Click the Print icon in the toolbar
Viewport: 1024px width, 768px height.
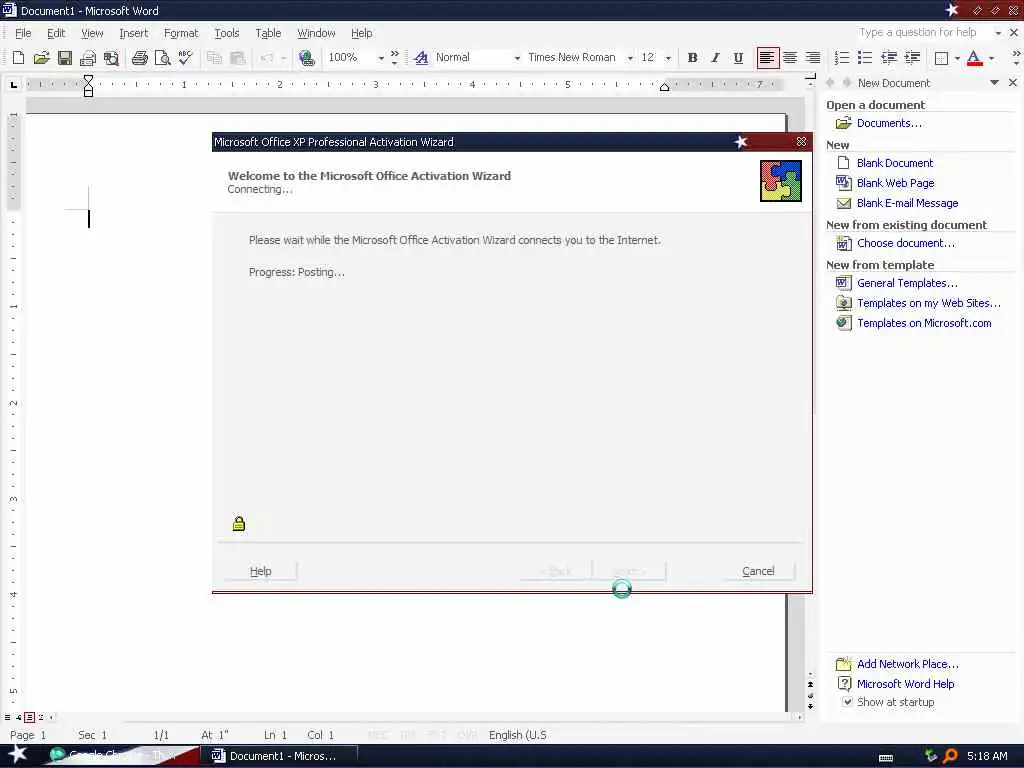(139, 57)
